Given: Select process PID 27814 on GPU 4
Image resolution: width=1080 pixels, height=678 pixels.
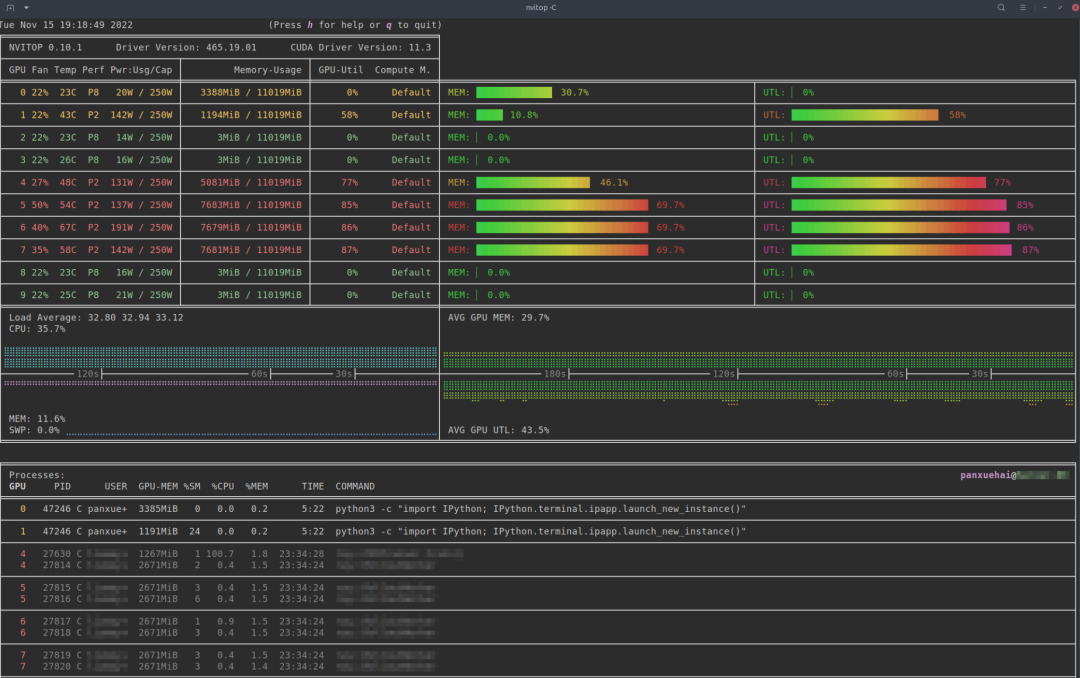Looking at the screenshot, I should [538, 566].
